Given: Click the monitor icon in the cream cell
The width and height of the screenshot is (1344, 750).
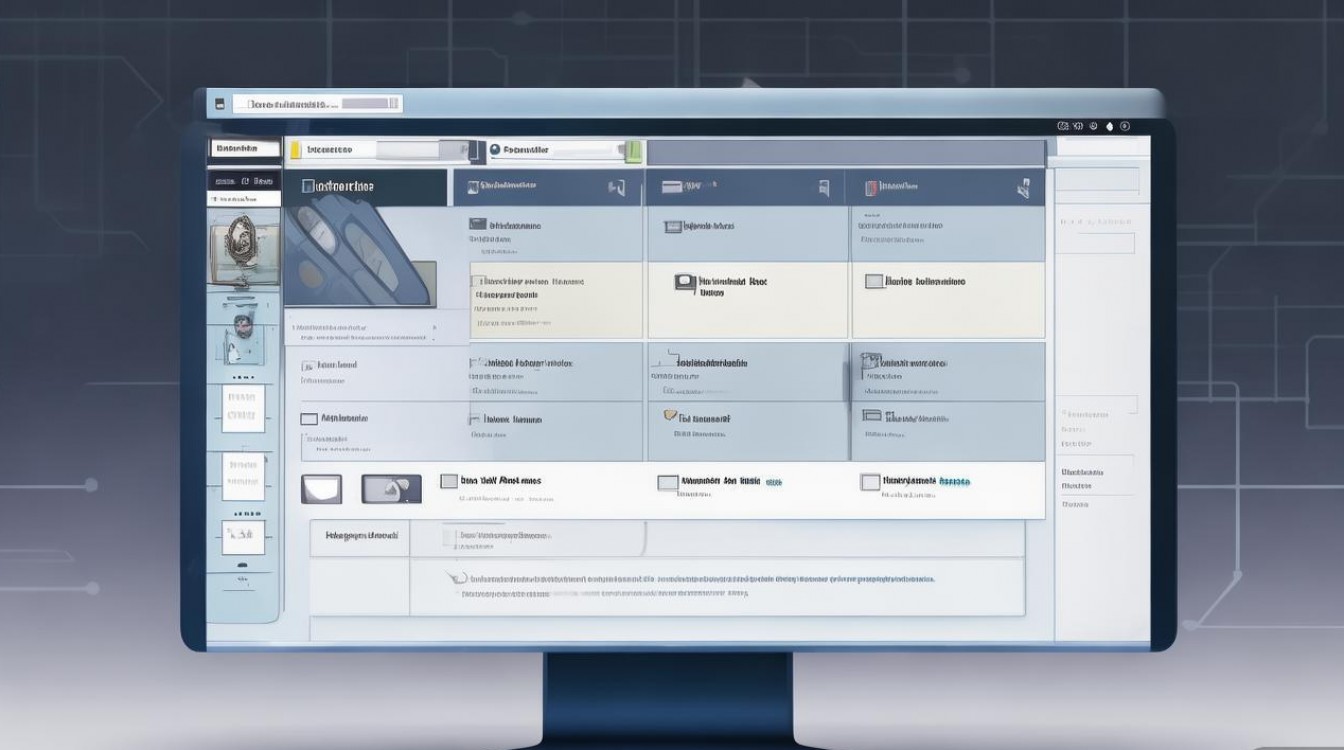Looking at the screenshot, I should [x=685, y=283].
